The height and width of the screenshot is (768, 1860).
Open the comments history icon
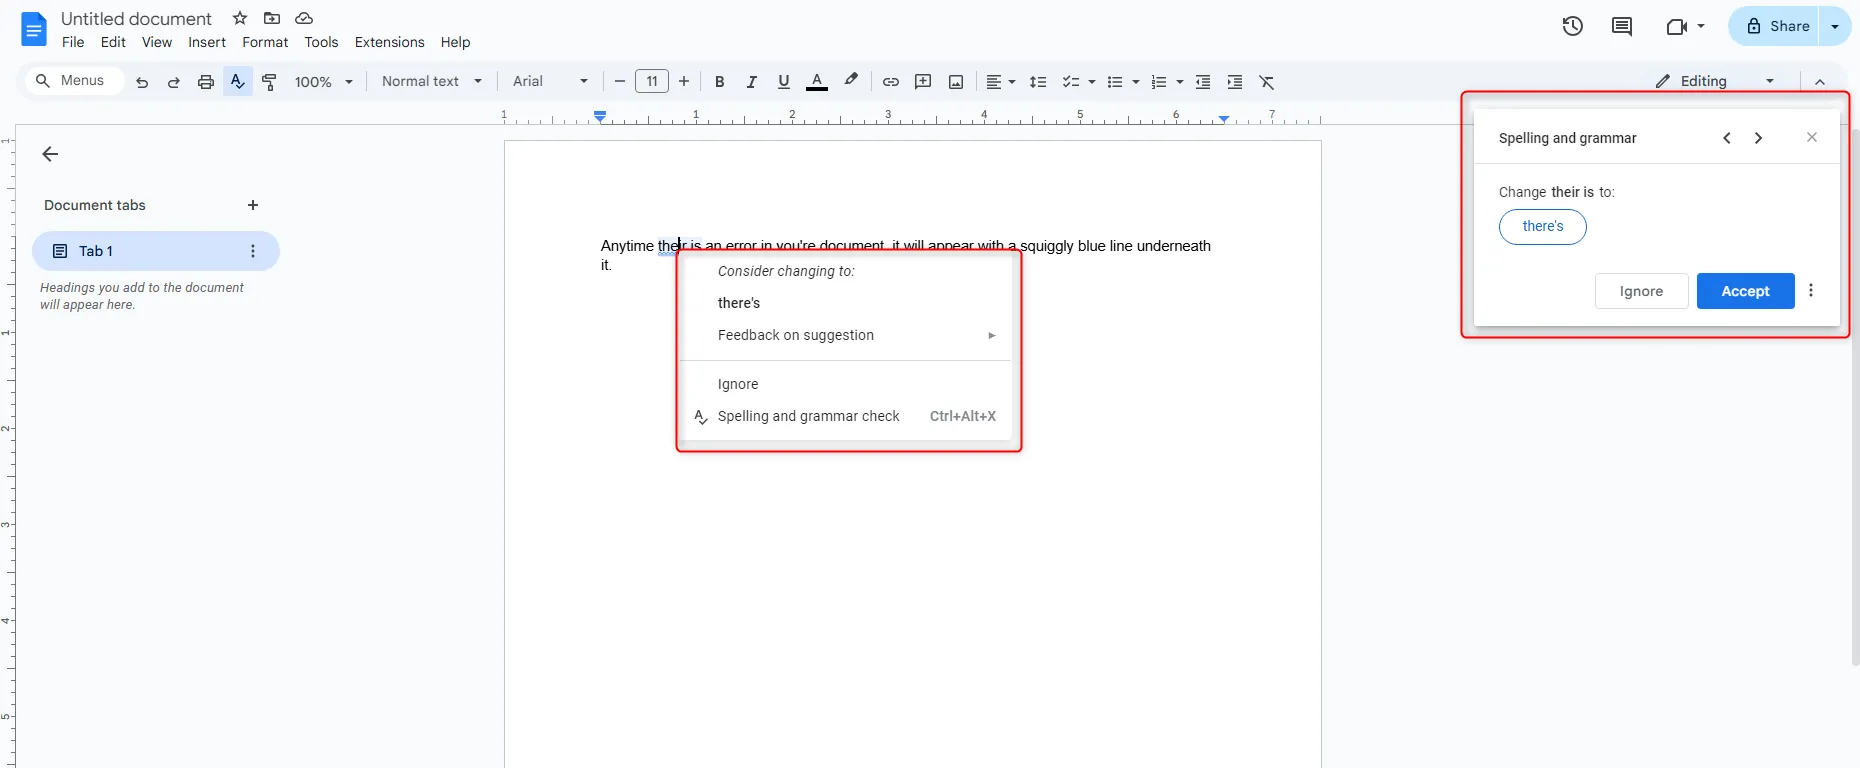[1622, 26]
